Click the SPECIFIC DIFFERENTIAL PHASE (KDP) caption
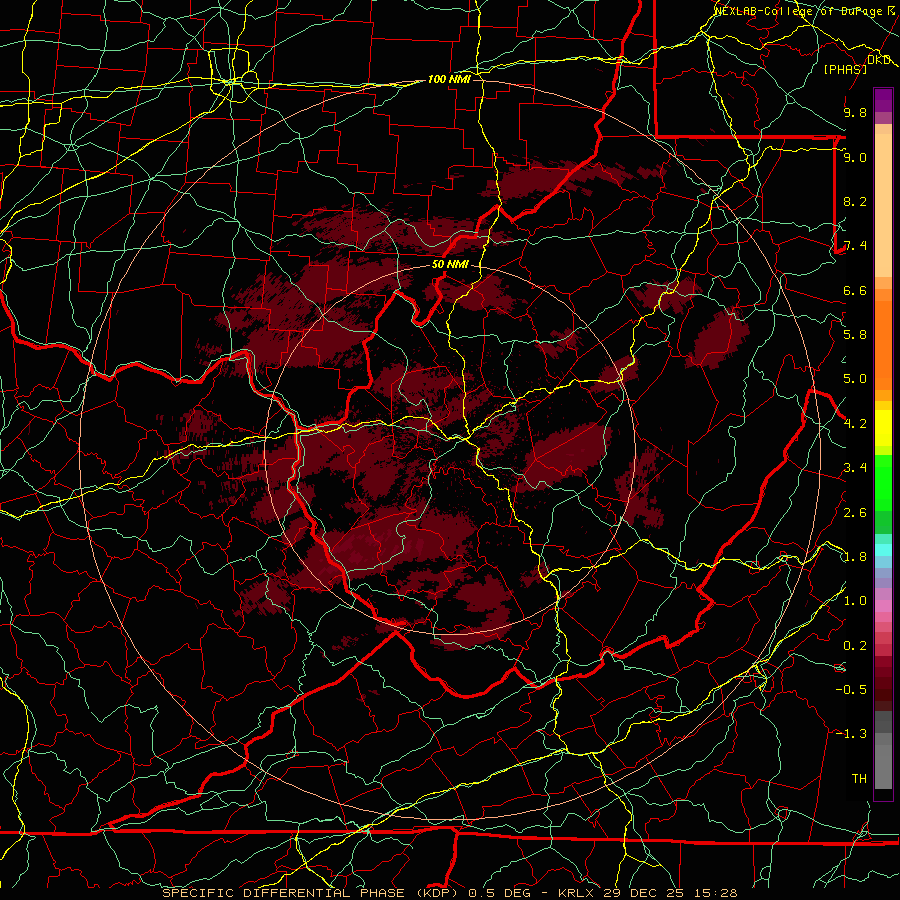This screenshot has height=900, width=900. pyautogui.click(x=308, y=893)
